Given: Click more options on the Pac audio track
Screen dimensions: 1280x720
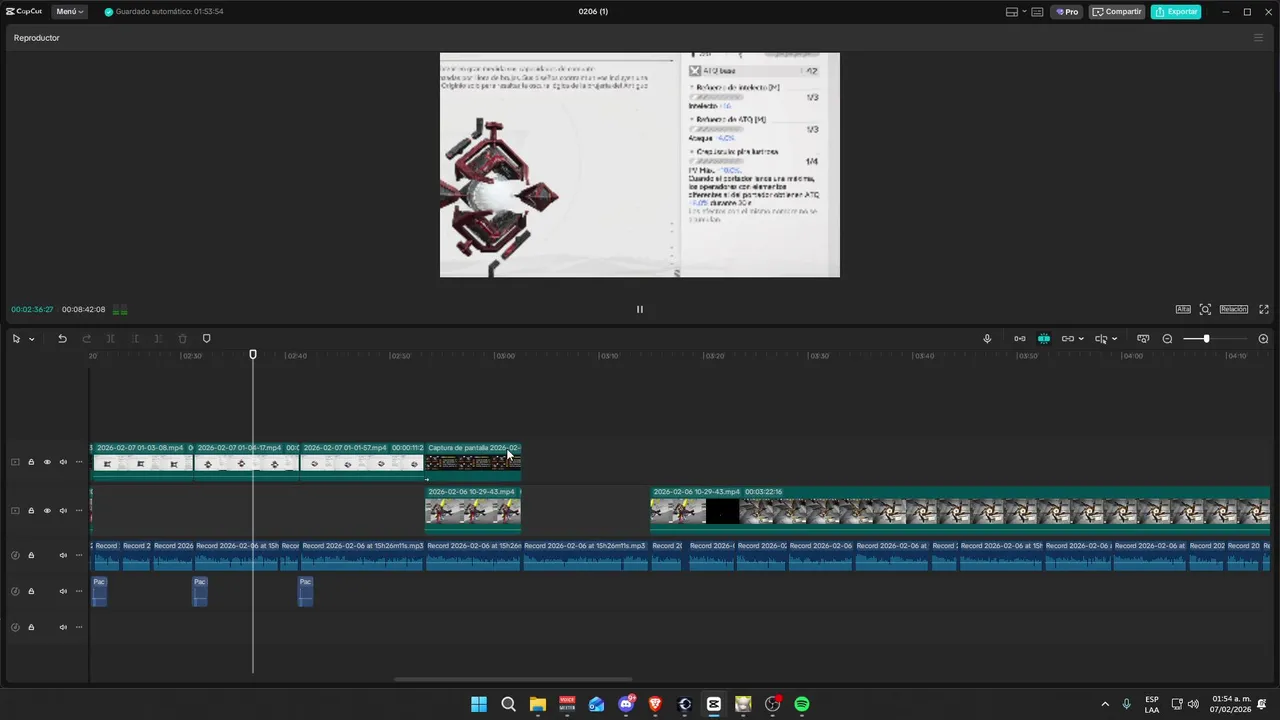Looking at the screenshot, I should pos(79,591).
